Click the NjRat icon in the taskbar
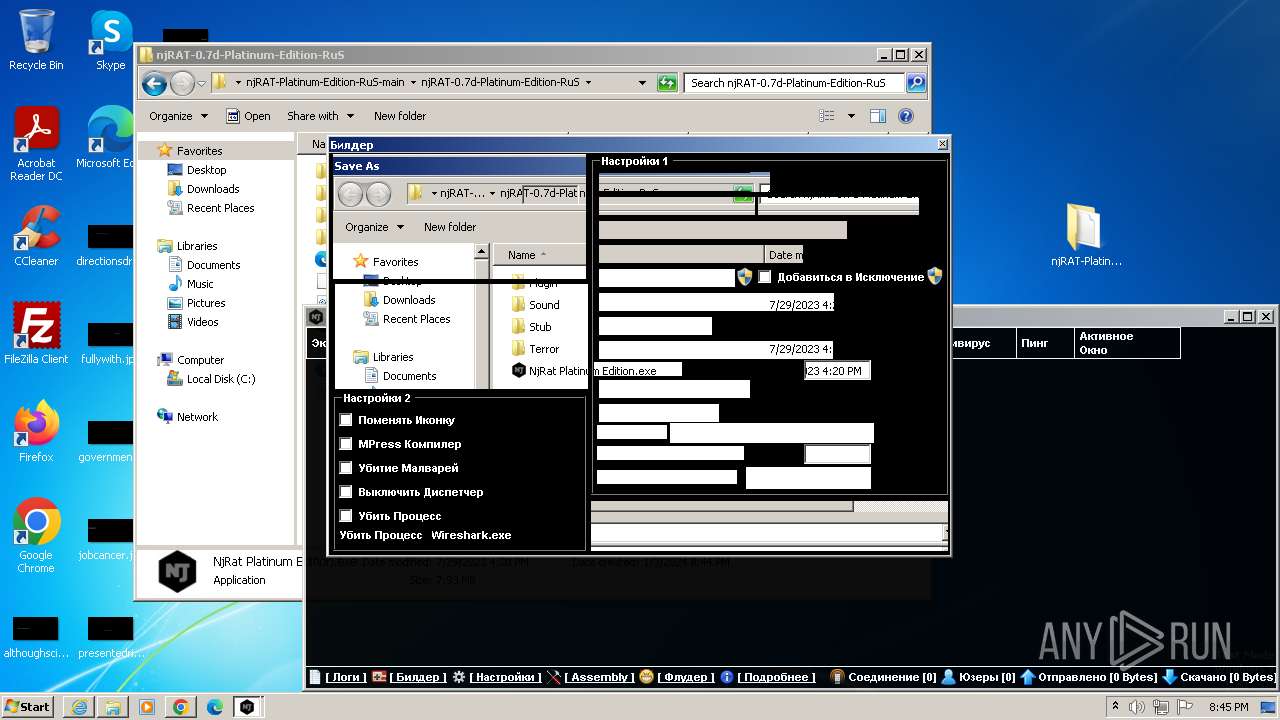 click(x=247, y=707)
